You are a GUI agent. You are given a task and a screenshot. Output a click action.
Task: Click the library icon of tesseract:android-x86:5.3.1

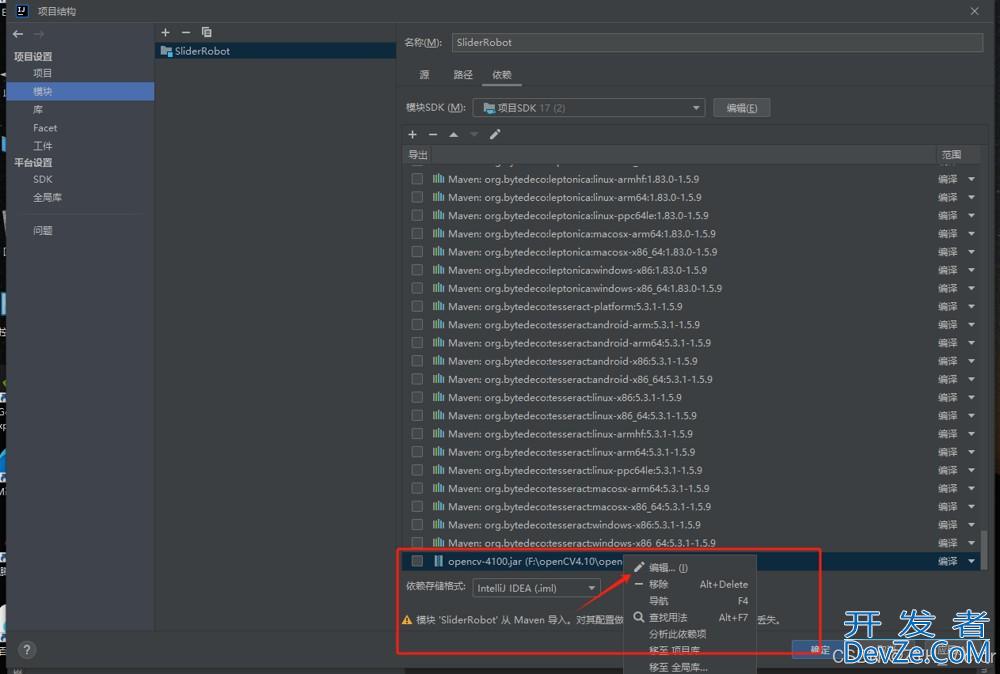point(438,361)
